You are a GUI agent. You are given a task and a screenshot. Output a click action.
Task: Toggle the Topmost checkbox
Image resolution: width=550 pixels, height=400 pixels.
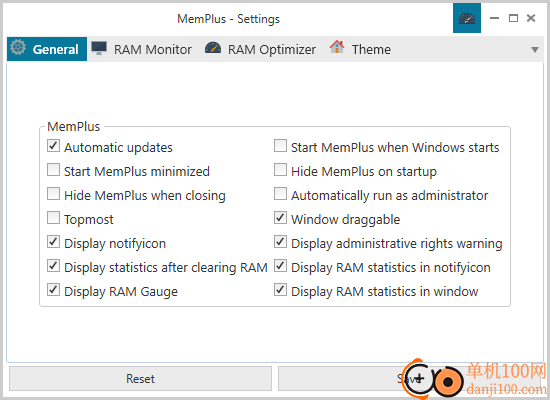click(x=53, y=218)
